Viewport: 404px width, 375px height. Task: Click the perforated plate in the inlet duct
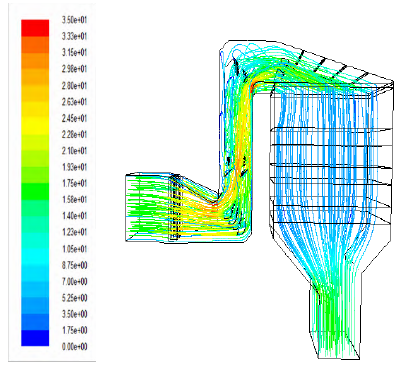coord(175,207)
